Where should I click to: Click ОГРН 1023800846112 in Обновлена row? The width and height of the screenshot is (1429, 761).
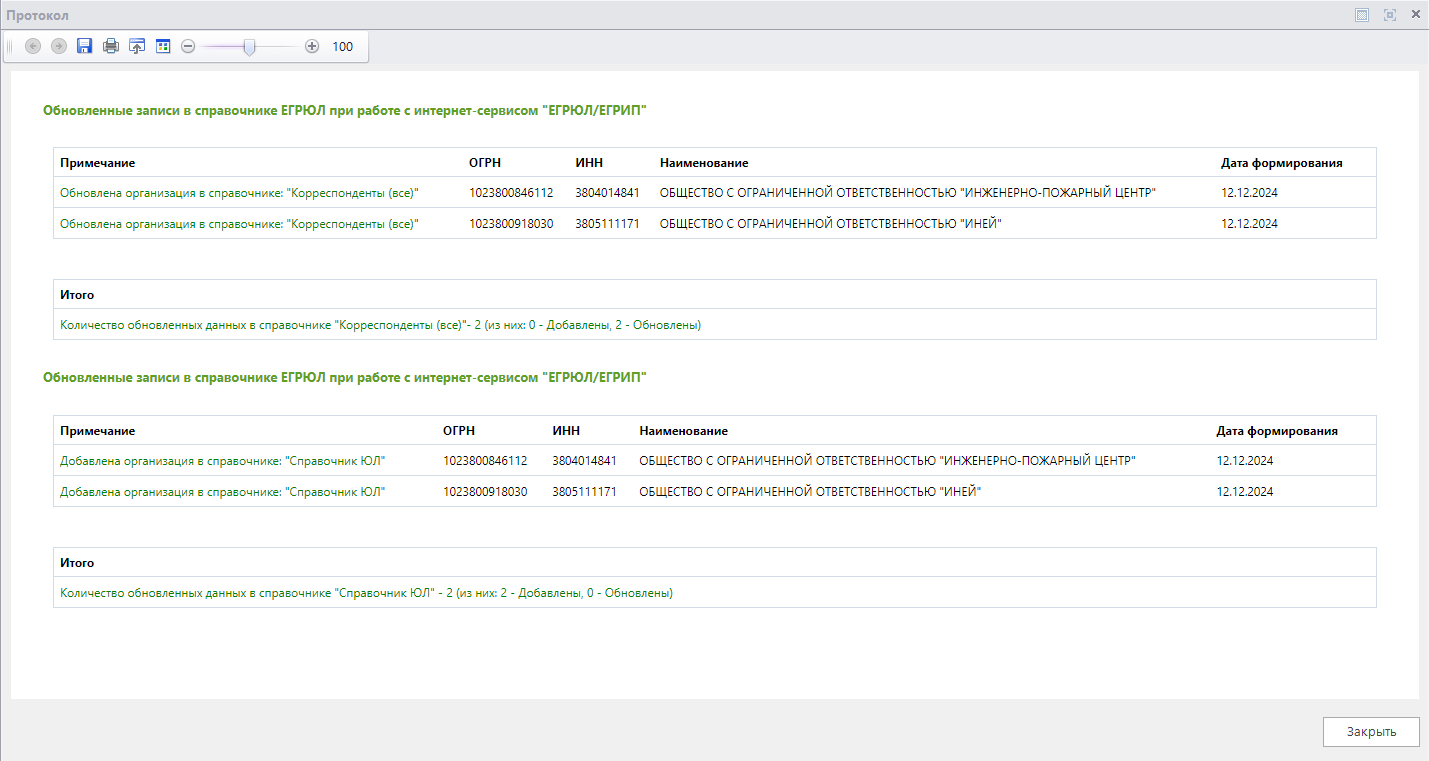(511, 193)
